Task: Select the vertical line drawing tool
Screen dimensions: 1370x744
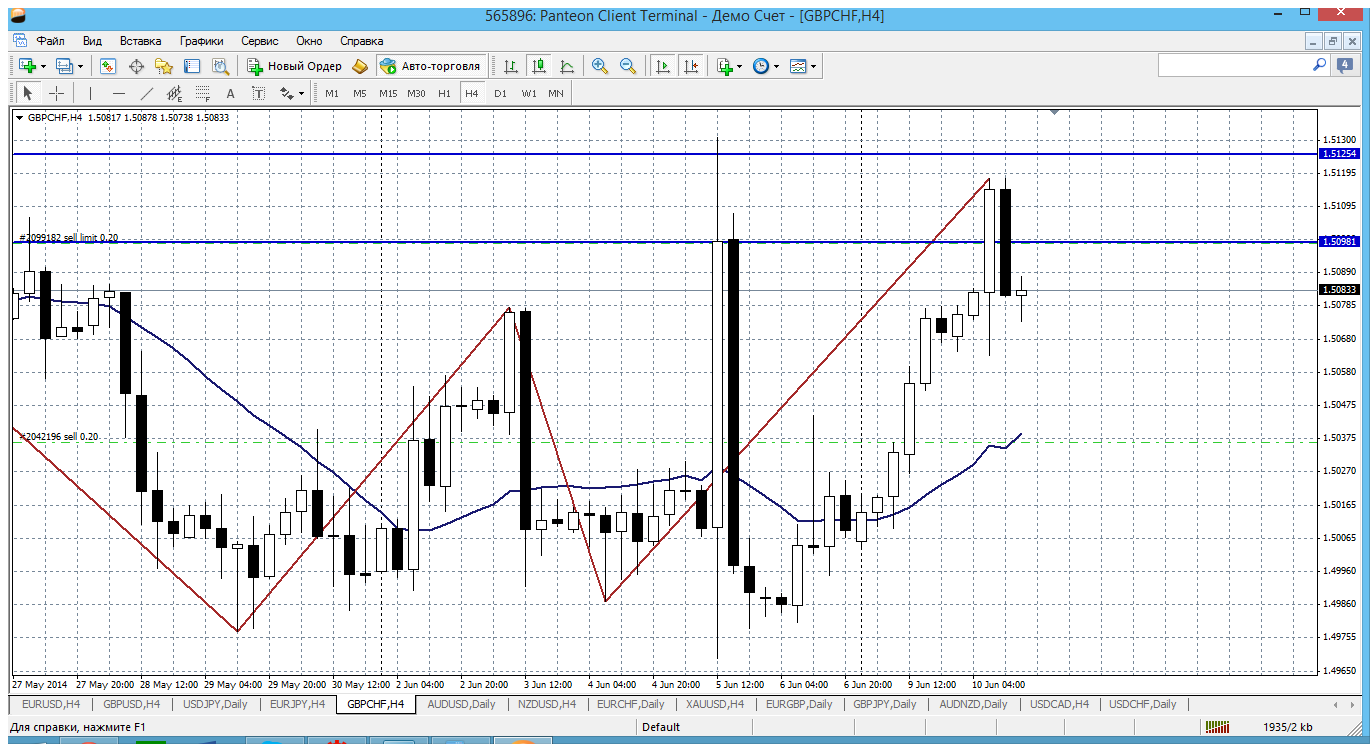Action: click(x=90, y=93)
